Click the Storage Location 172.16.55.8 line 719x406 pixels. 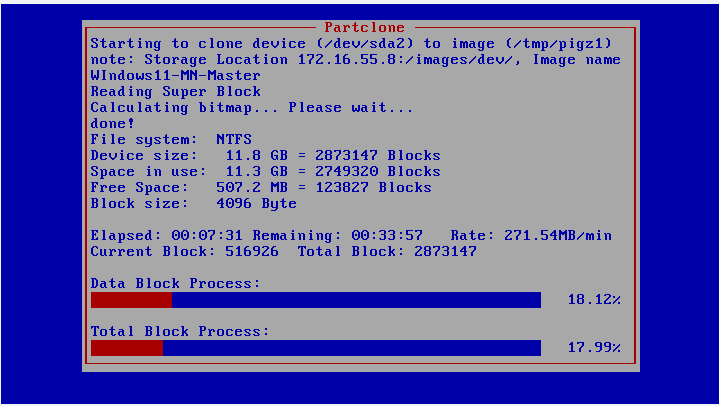coord(355,60)
